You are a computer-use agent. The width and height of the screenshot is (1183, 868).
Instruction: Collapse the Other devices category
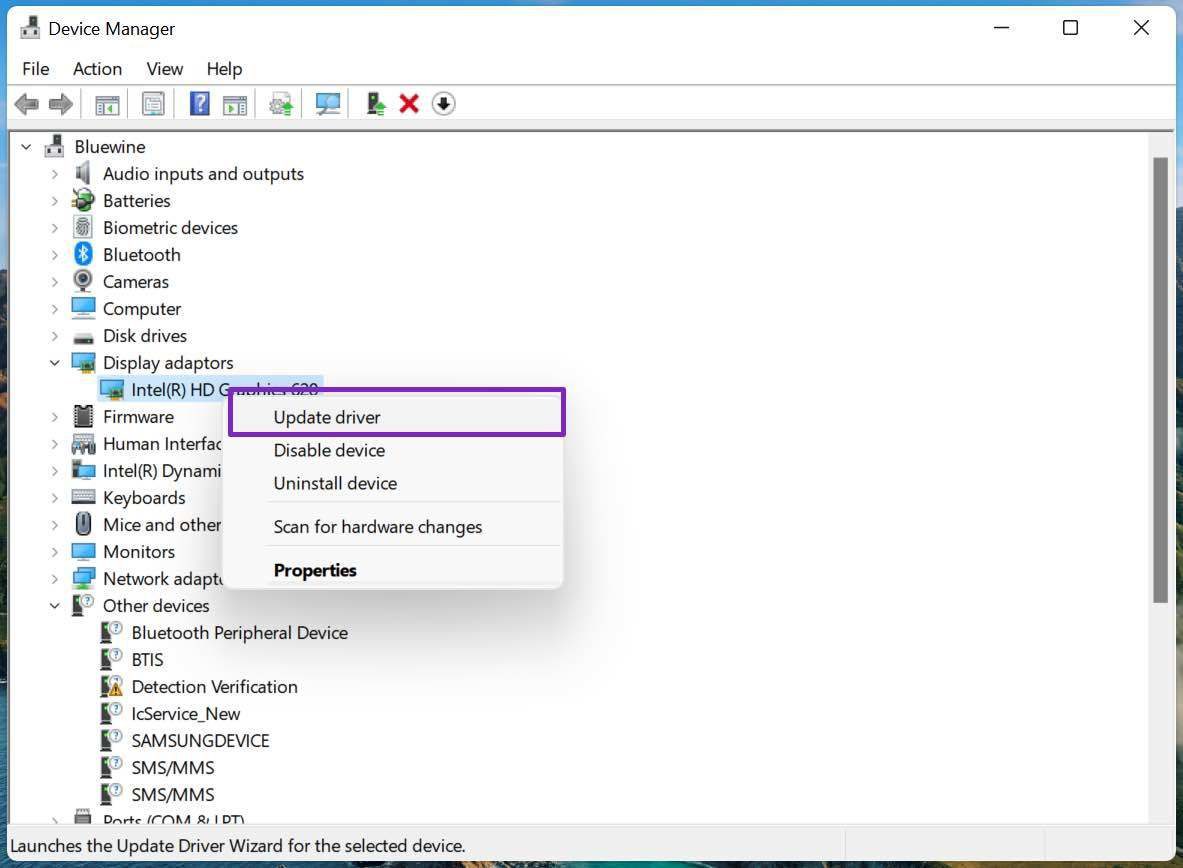coord(54,606)
